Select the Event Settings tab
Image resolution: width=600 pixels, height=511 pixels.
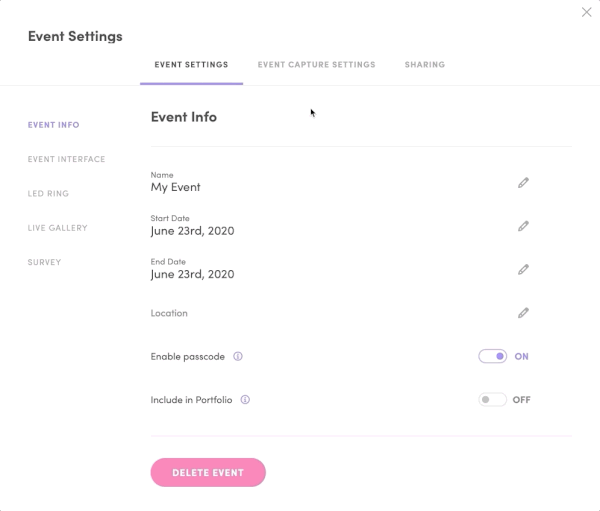[x=191, y=65]
